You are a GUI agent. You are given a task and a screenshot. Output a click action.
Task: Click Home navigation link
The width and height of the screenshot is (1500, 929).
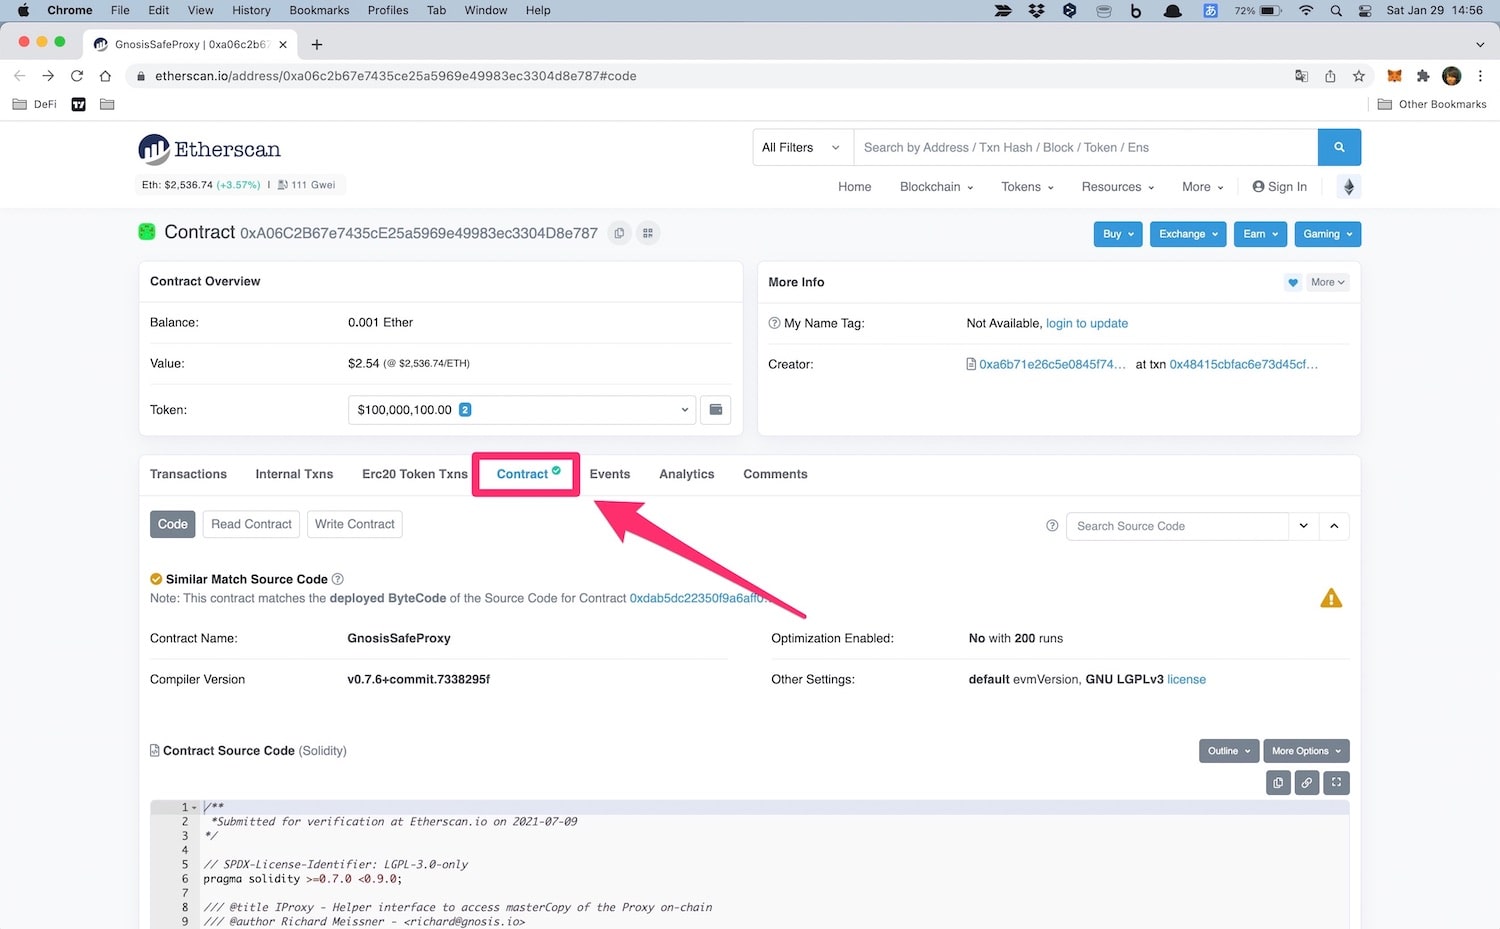point(855,187)
